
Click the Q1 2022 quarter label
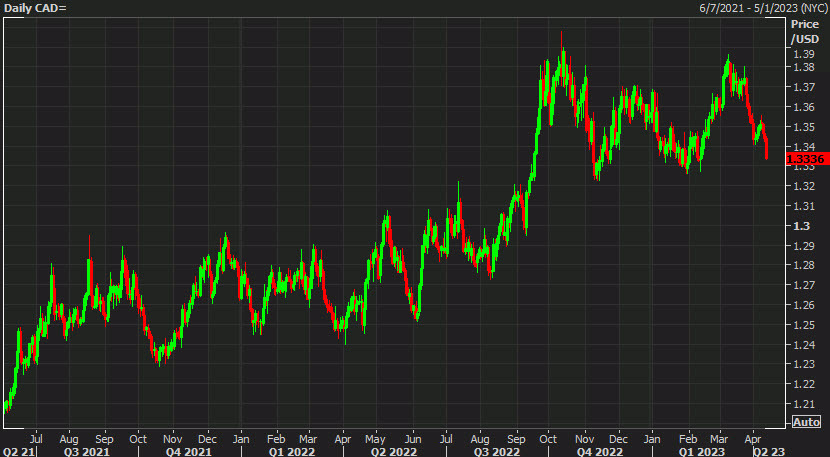[291, 452]
